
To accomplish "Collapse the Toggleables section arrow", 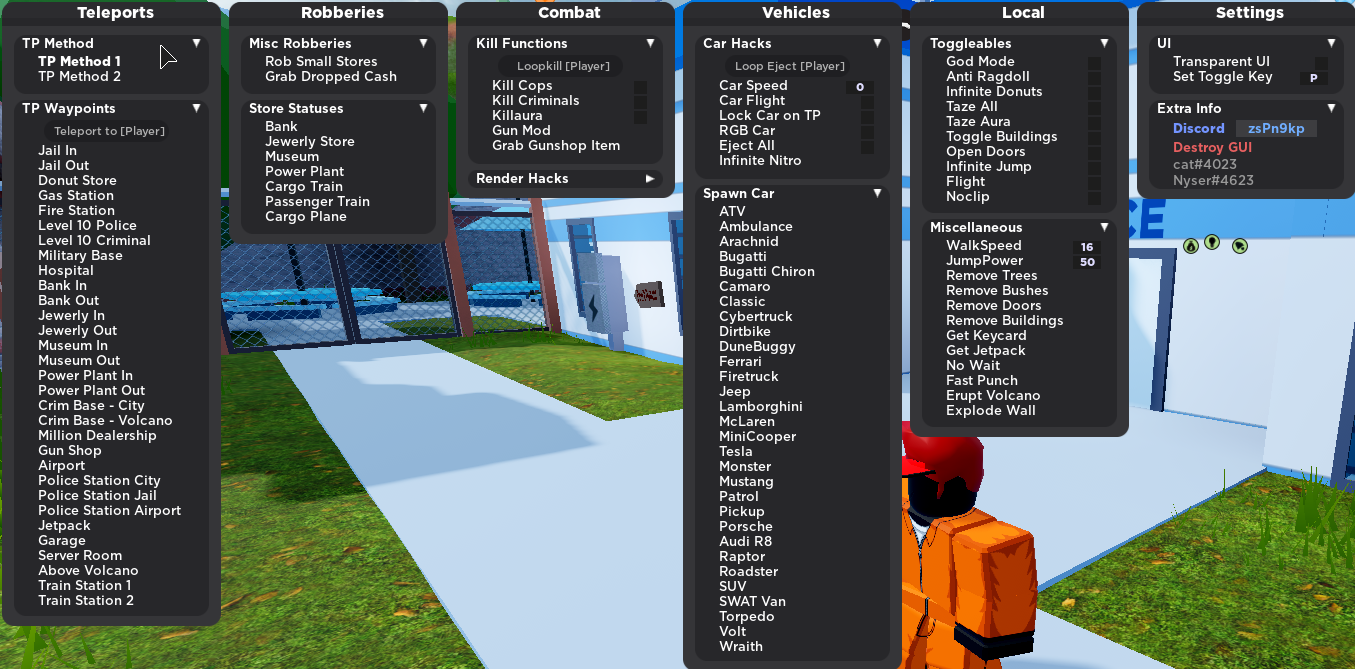I will (1104, 44).
